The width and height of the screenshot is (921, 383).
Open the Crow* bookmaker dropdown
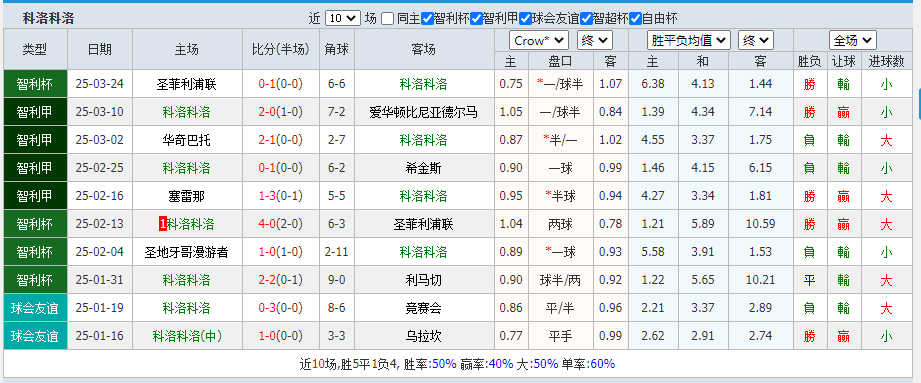point(539,41)
